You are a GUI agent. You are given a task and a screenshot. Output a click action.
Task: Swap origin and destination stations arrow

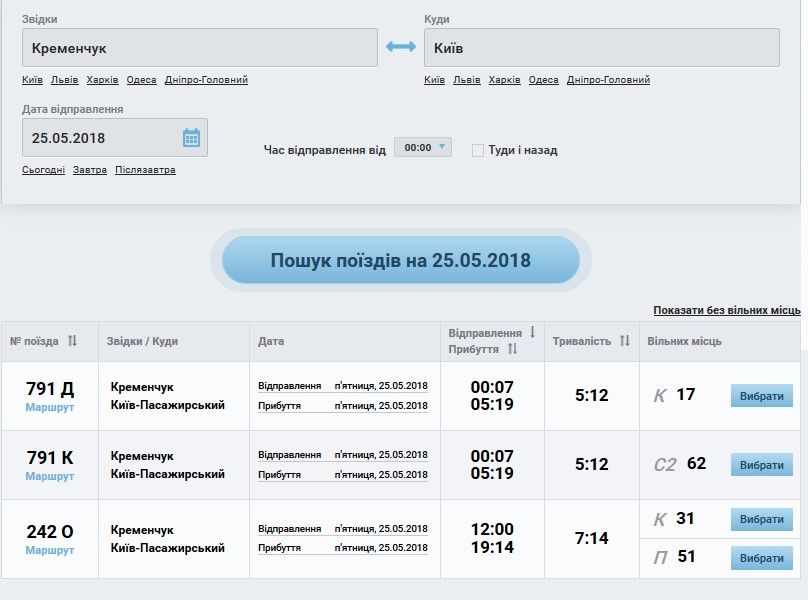coord(400,47)
